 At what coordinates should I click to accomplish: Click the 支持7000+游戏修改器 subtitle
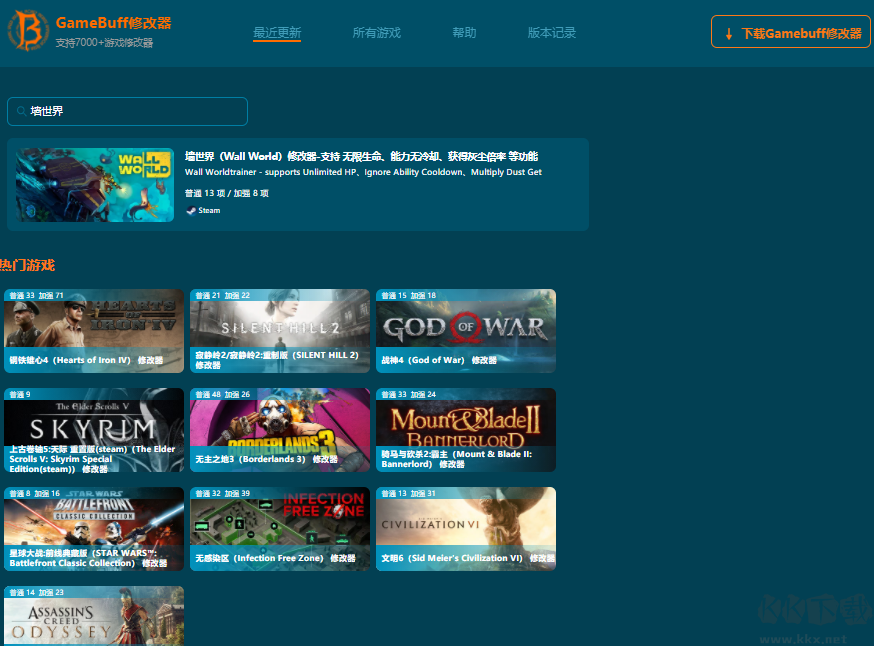[104, 42]
